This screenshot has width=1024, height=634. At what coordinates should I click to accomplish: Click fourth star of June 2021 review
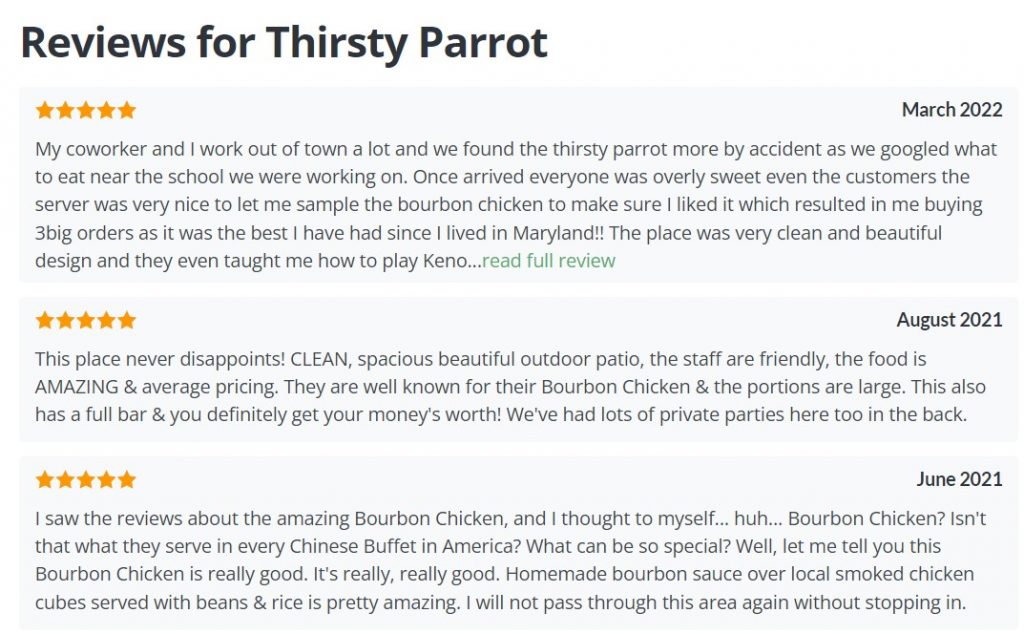106,480
